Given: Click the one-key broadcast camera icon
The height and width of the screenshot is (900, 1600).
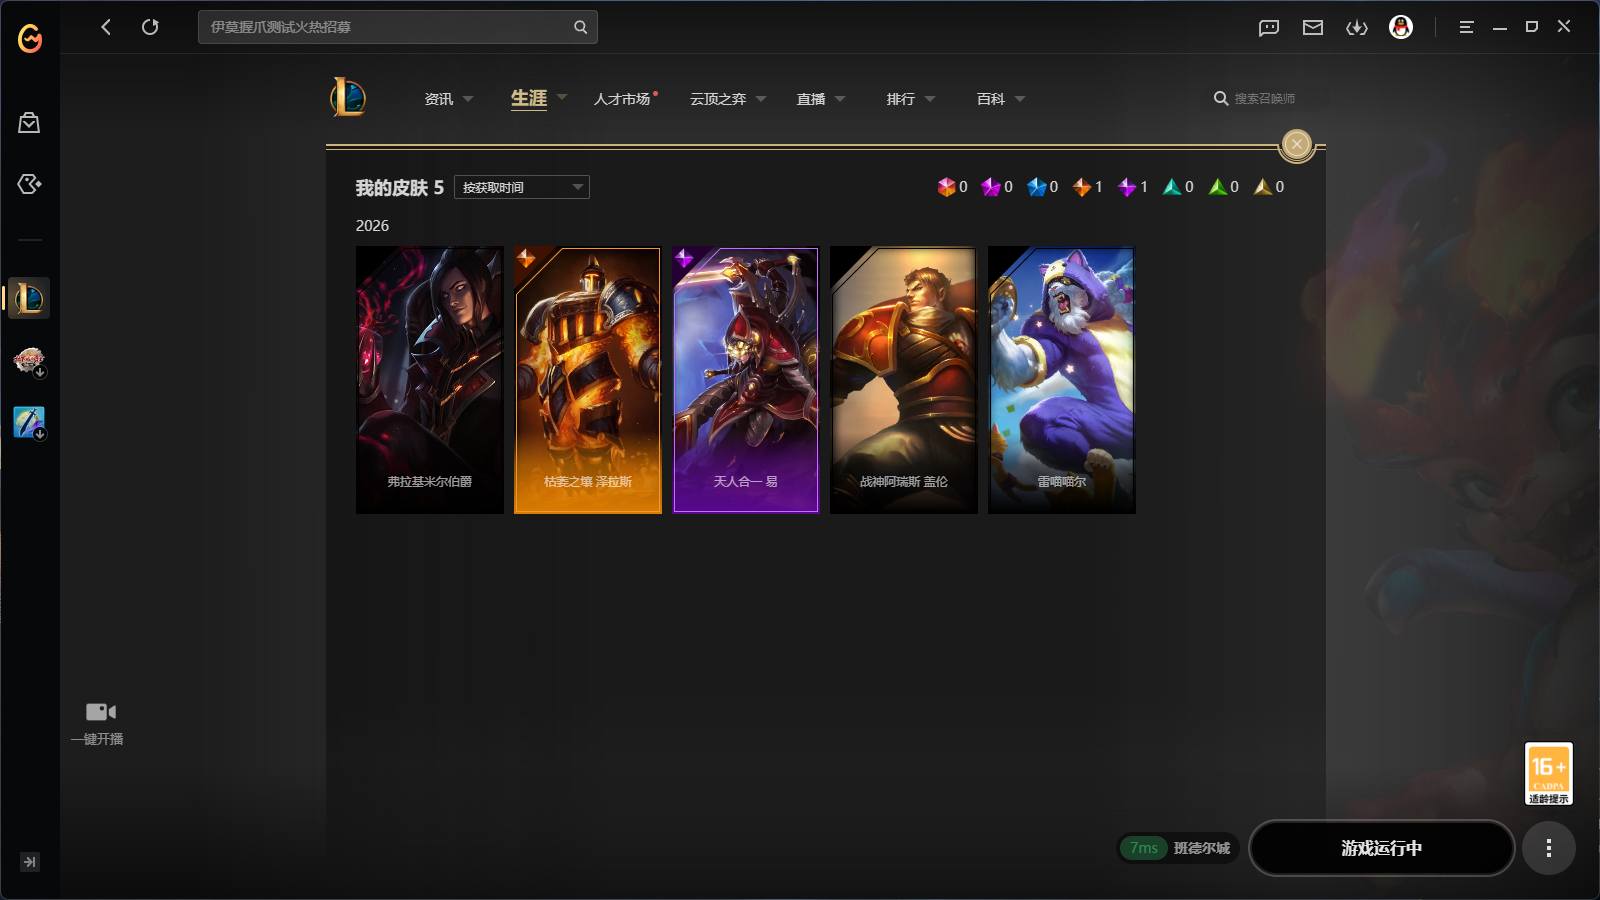Looking at the screenshot, I should pos(100,712).
